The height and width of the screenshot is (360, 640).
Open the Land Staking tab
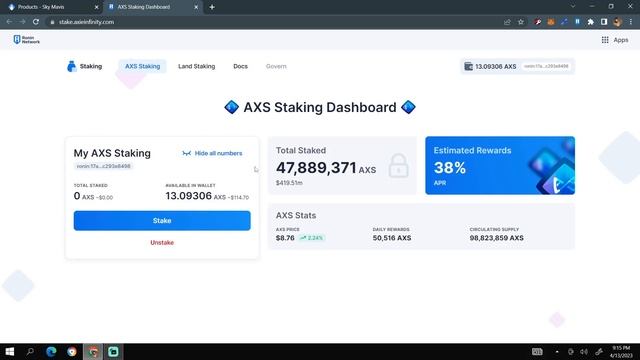tap(196, 66)
